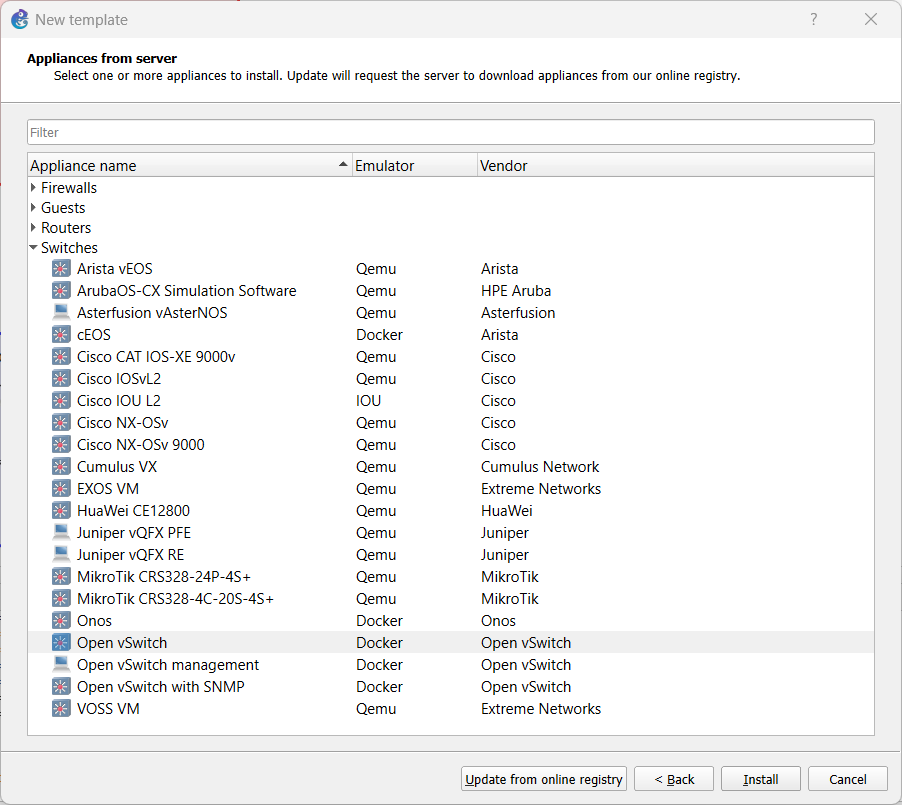Click the Open vSwitch management computer icon
Viewport: 902px width, 805px height.
pos(61,665)
